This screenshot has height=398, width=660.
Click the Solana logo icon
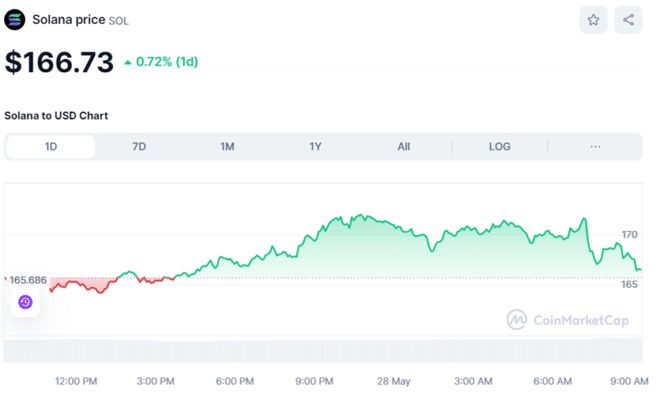[15, 20]
